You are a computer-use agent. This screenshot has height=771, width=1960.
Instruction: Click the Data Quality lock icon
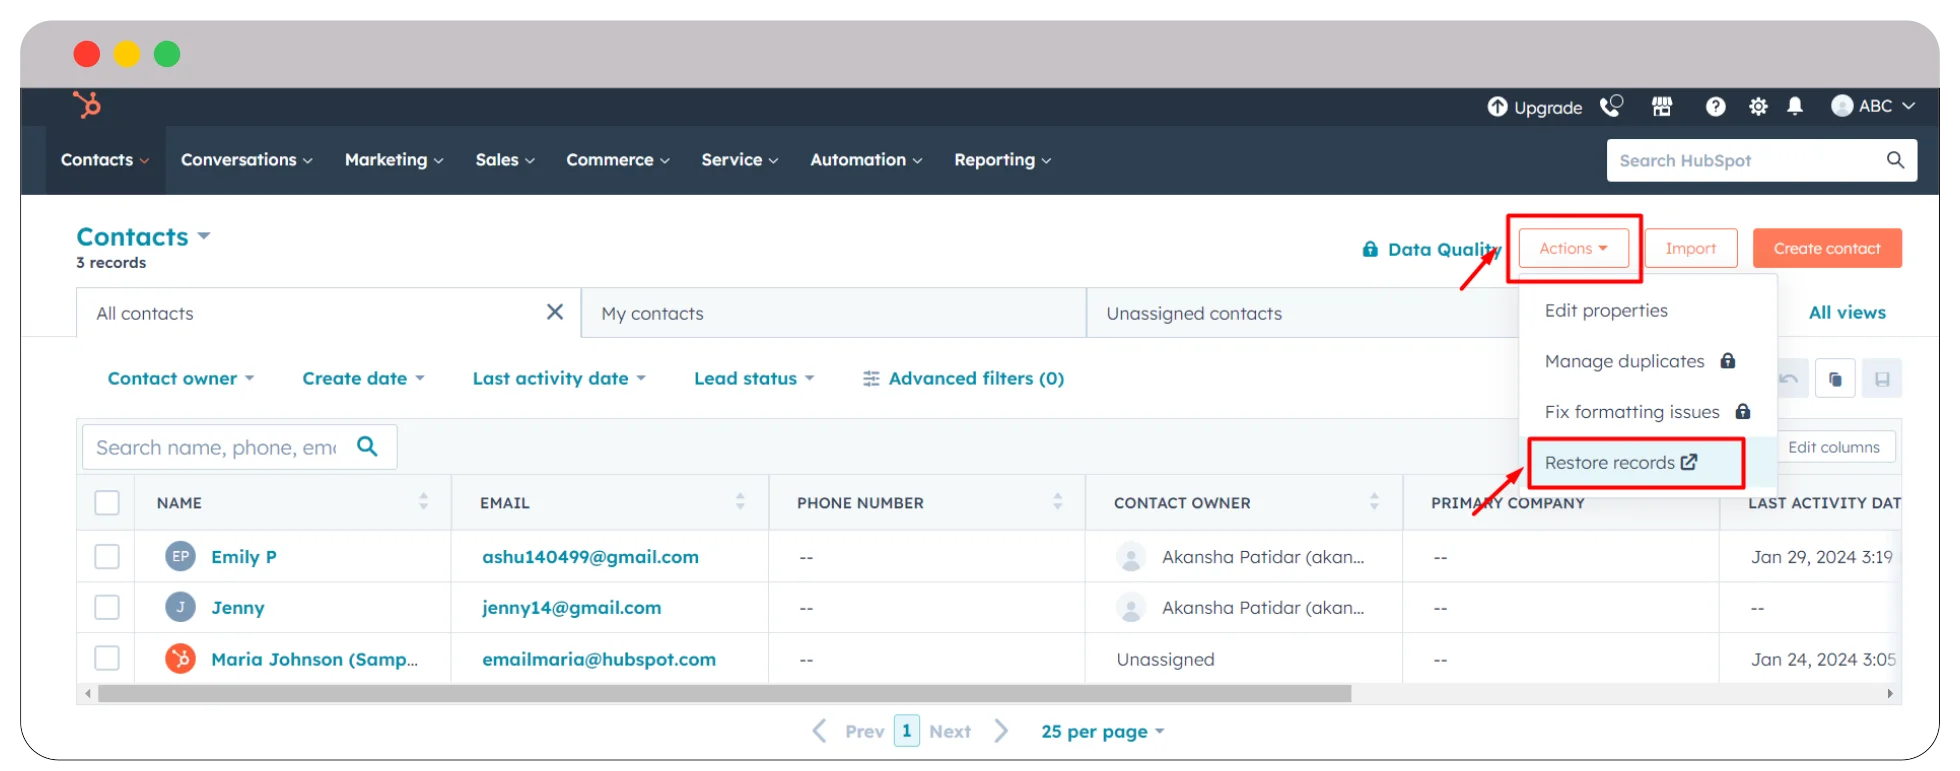[1370, 249]
